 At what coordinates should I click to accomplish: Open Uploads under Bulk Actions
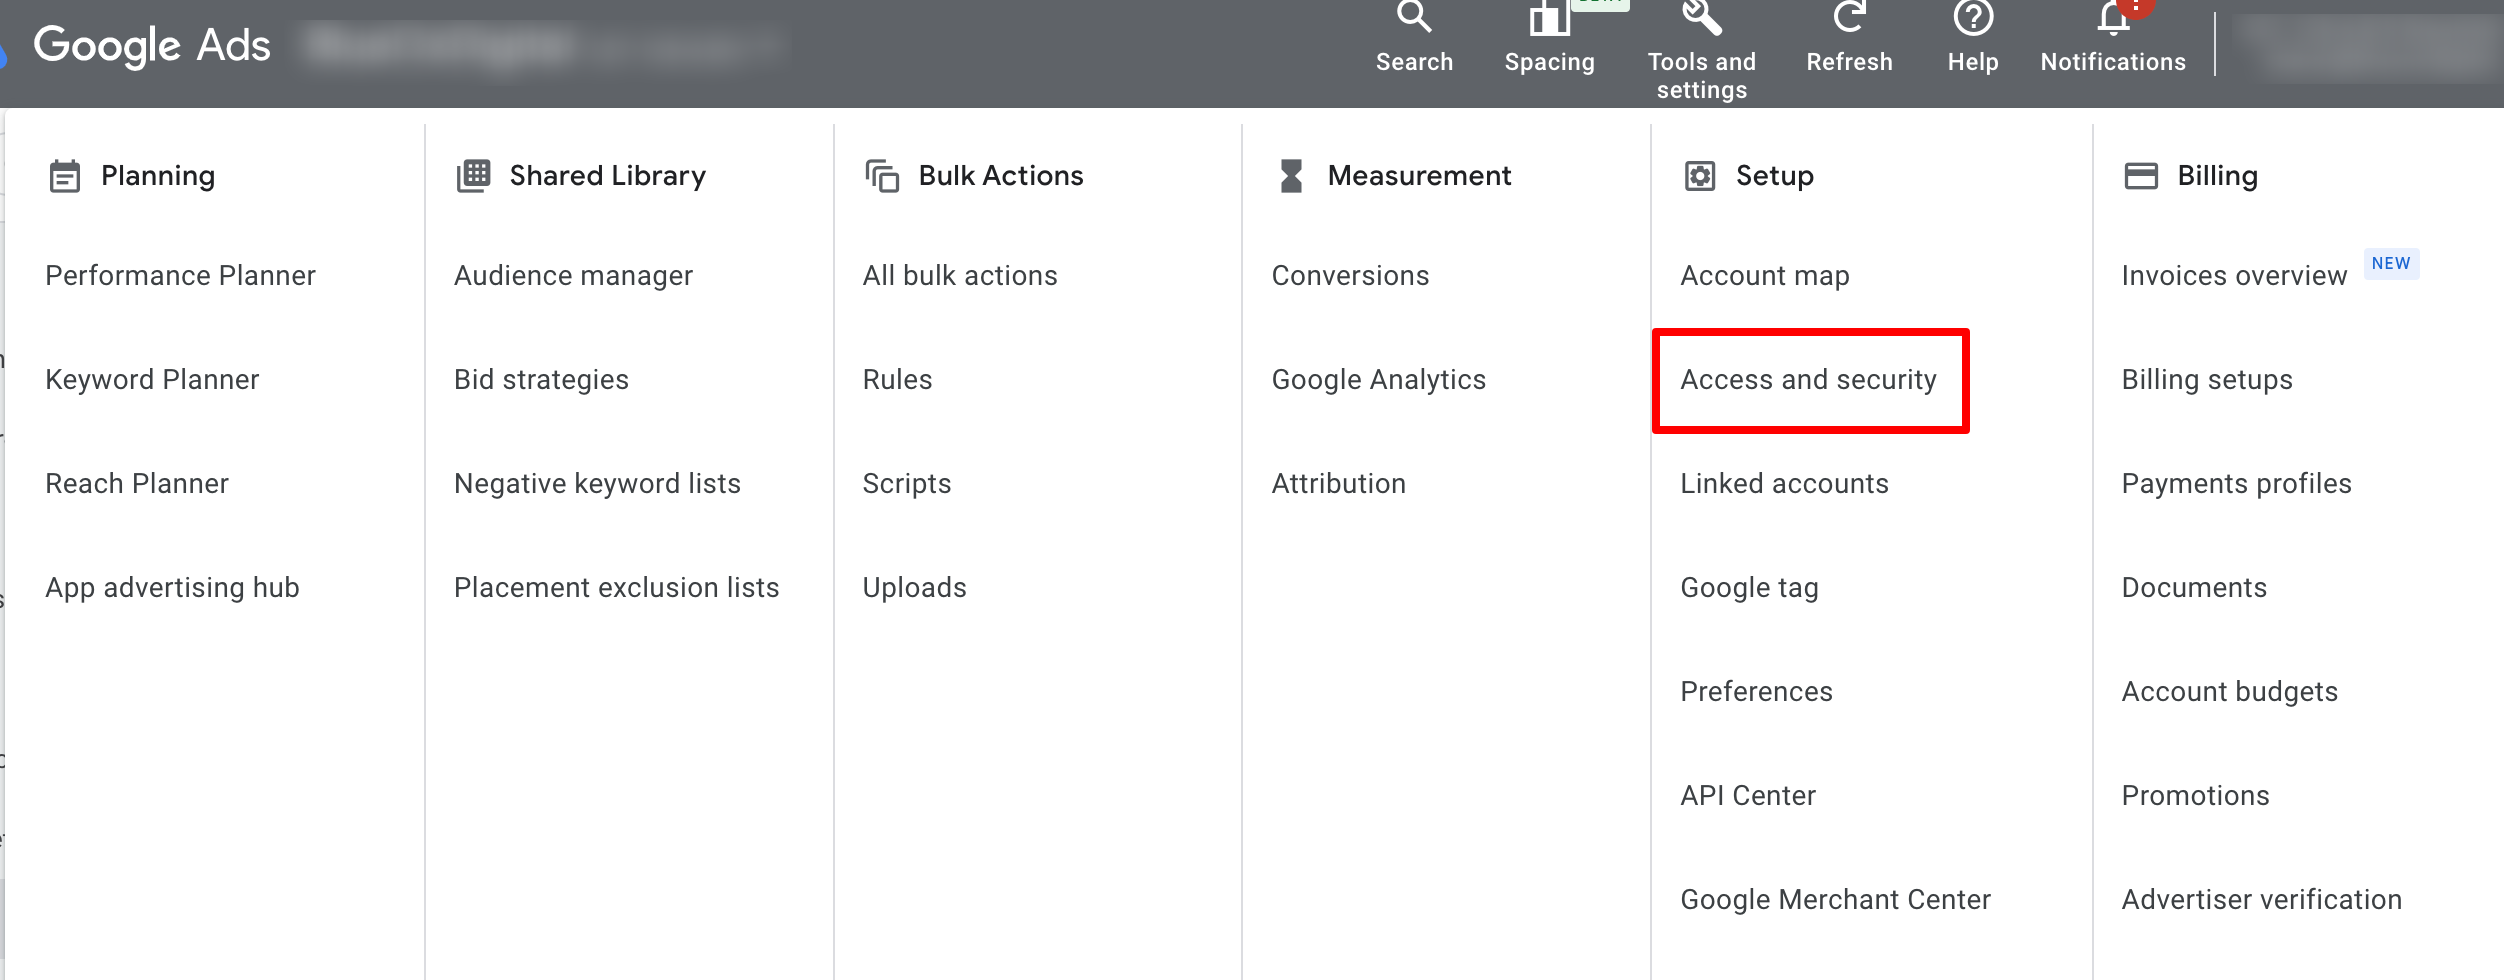coord(914,588)
